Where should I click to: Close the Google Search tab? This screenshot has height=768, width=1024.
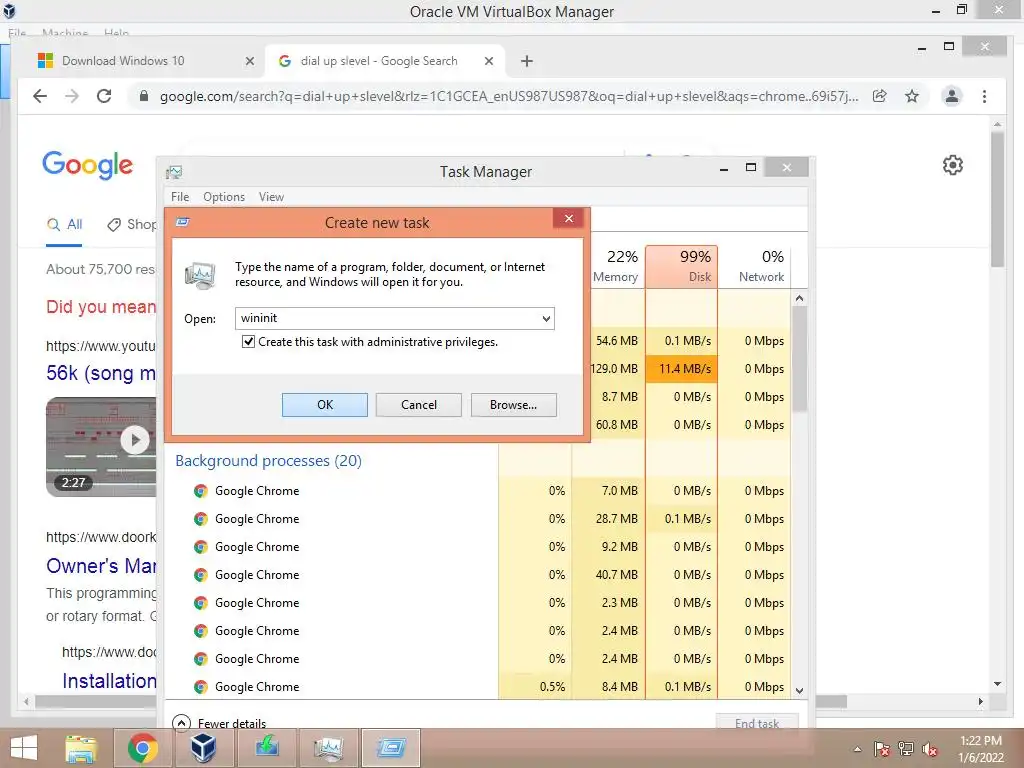[488, 61]
